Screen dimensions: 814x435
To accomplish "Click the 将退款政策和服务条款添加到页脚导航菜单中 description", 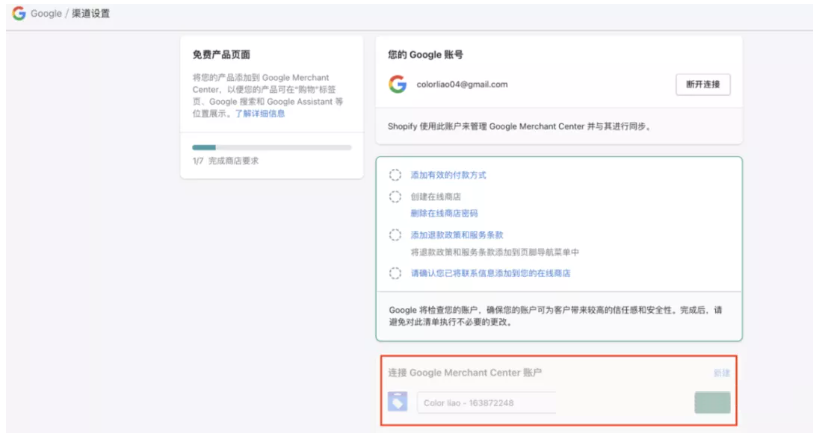I will pyautogui.click(x=495, y=252).
